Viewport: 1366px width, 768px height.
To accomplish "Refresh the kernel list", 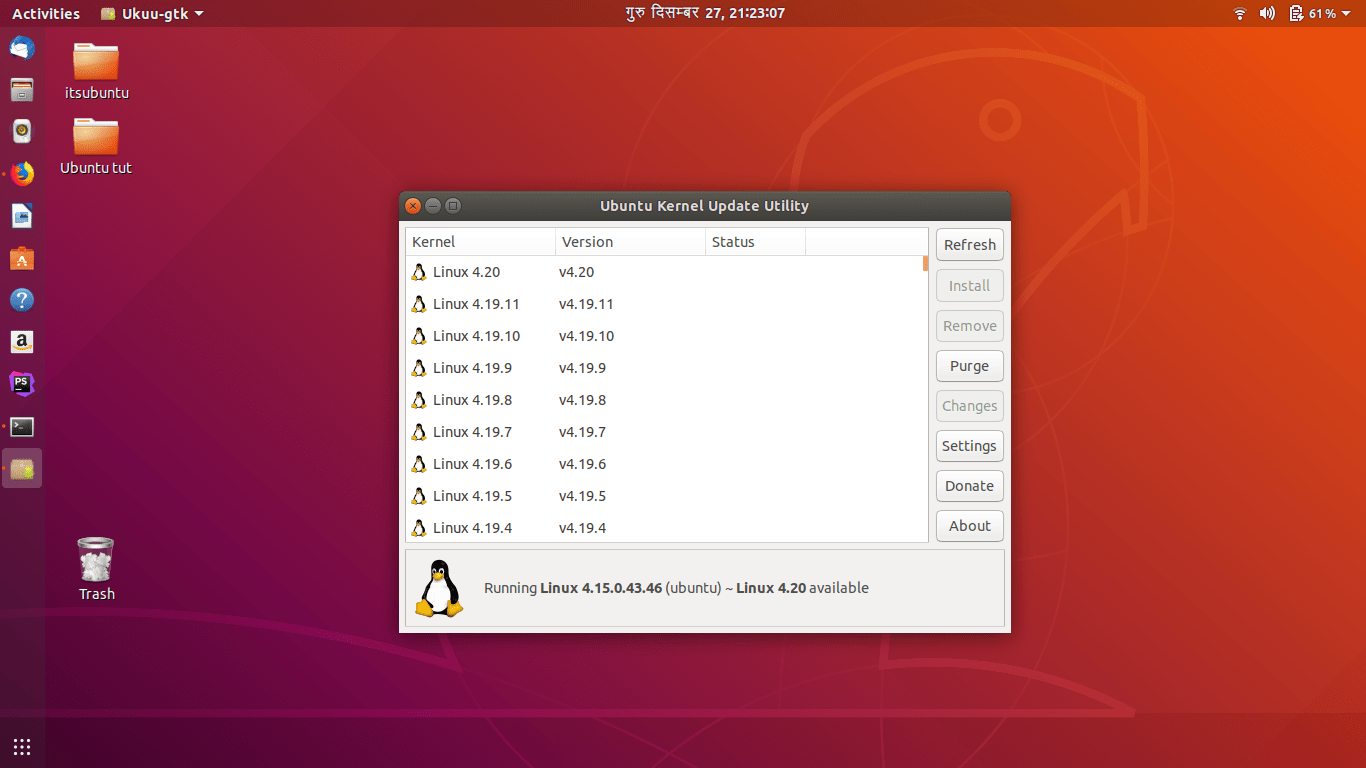I will pos(969,244).
